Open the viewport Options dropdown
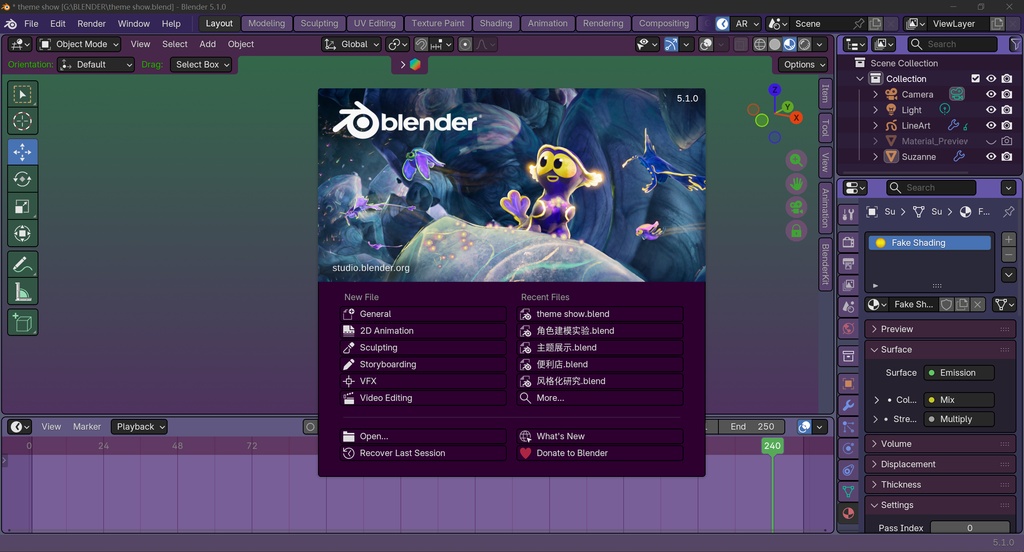Image resolution: width=1024 pixels, height=552 pixels. (x=803, y=65)
